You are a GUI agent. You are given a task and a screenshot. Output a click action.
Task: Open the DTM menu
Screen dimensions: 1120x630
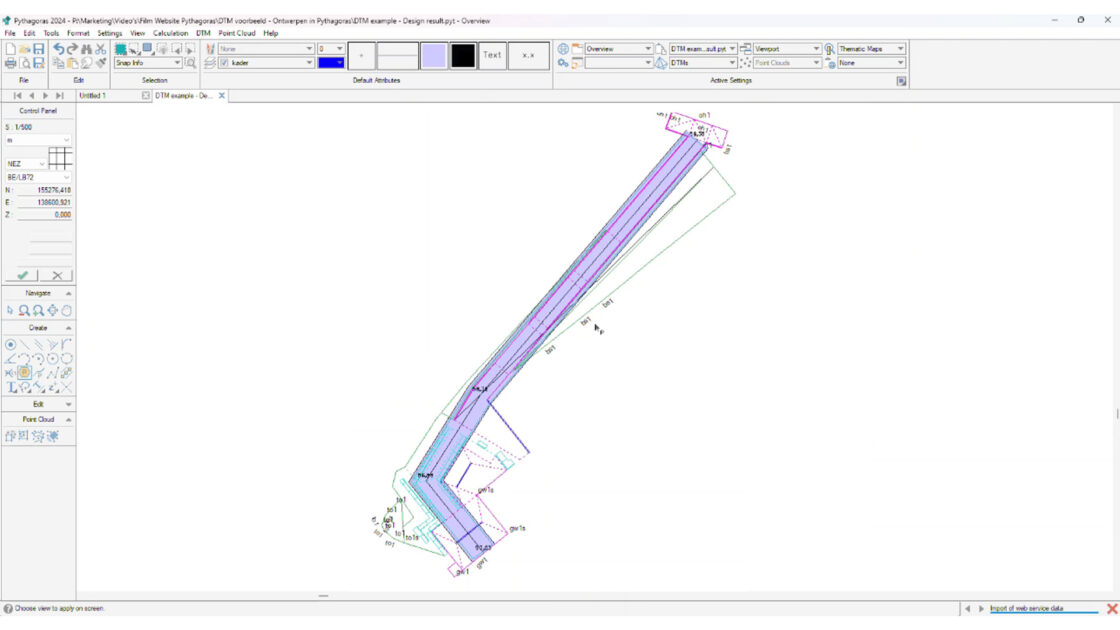204,34
